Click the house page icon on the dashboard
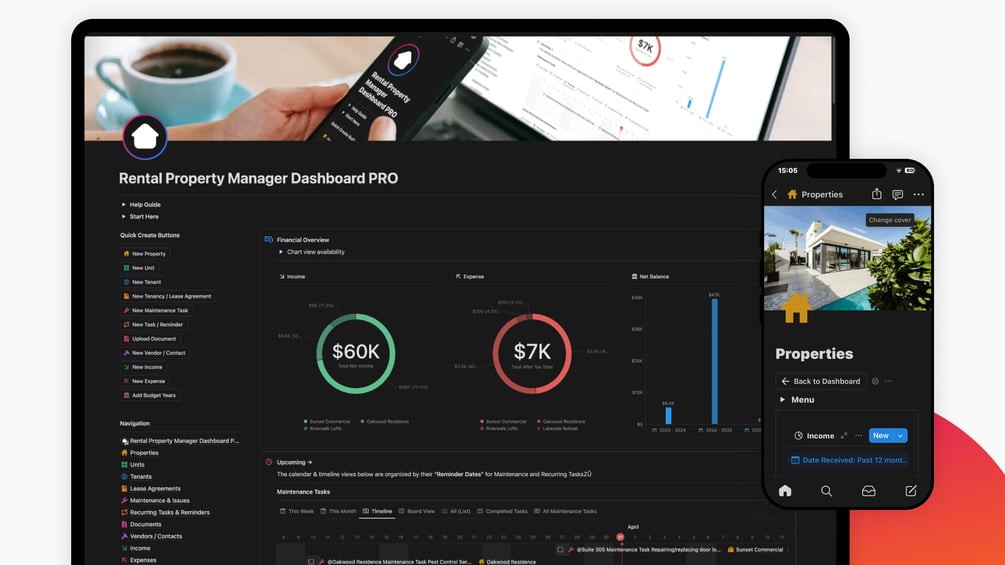The height and width of the screenshot is (565, 1005). pos(145,136)
